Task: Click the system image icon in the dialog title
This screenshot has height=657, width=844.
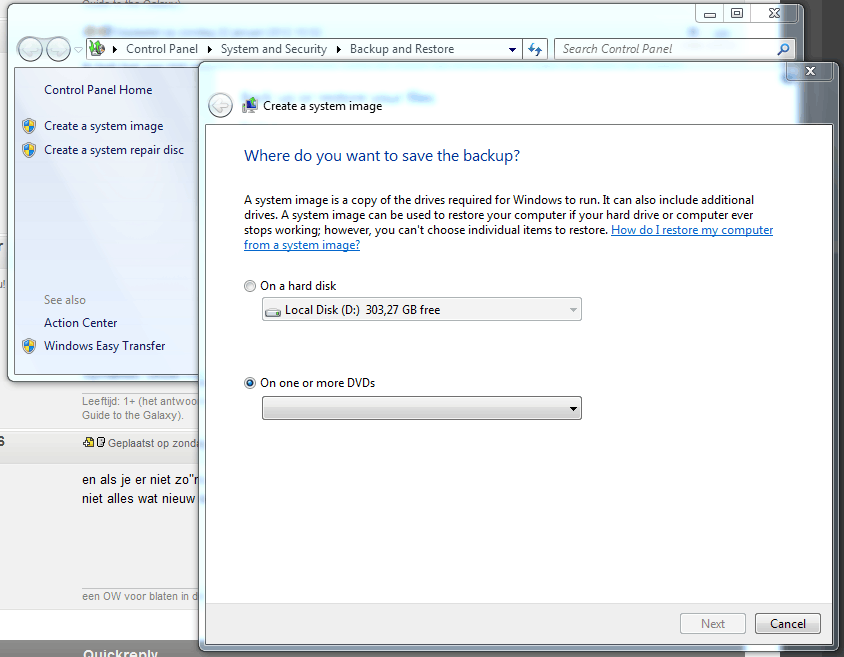Action: tap(249, 105)
